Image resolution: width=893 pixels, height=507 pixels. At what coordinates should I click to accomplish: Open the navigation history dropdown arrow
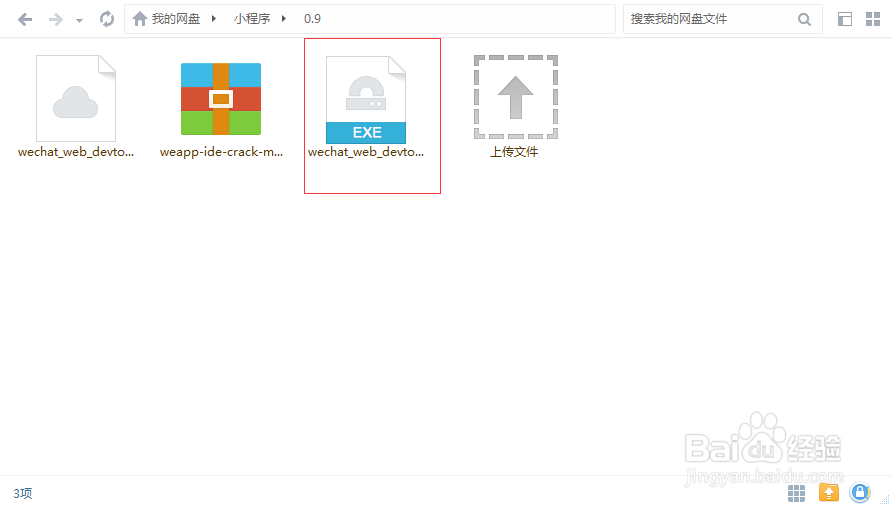click(x=79, y=21)
